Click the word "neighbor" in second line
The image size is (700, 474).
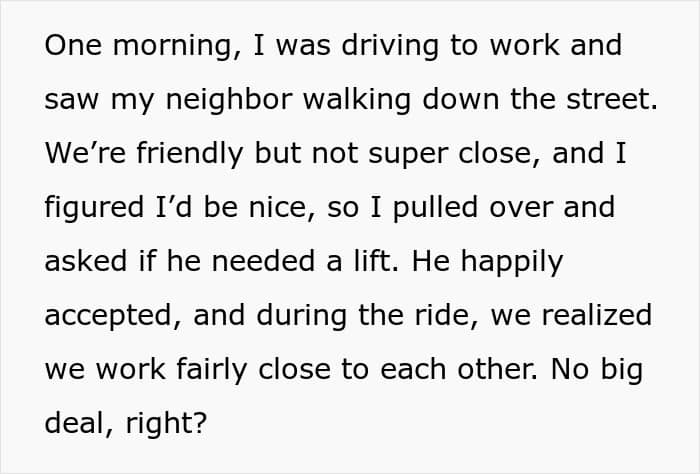(229, 100)
